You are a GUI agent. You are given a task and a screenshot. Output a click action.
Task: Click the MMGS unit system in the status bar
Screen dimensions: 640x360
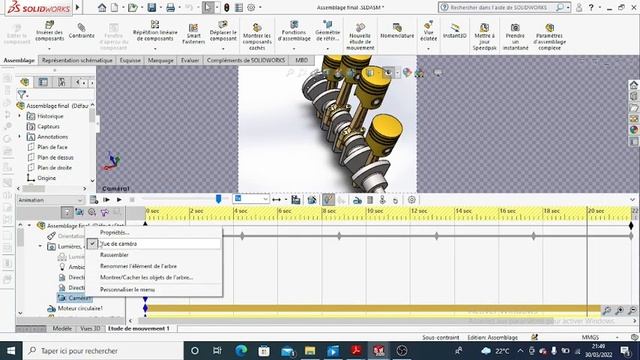click(x=590, y=337)
